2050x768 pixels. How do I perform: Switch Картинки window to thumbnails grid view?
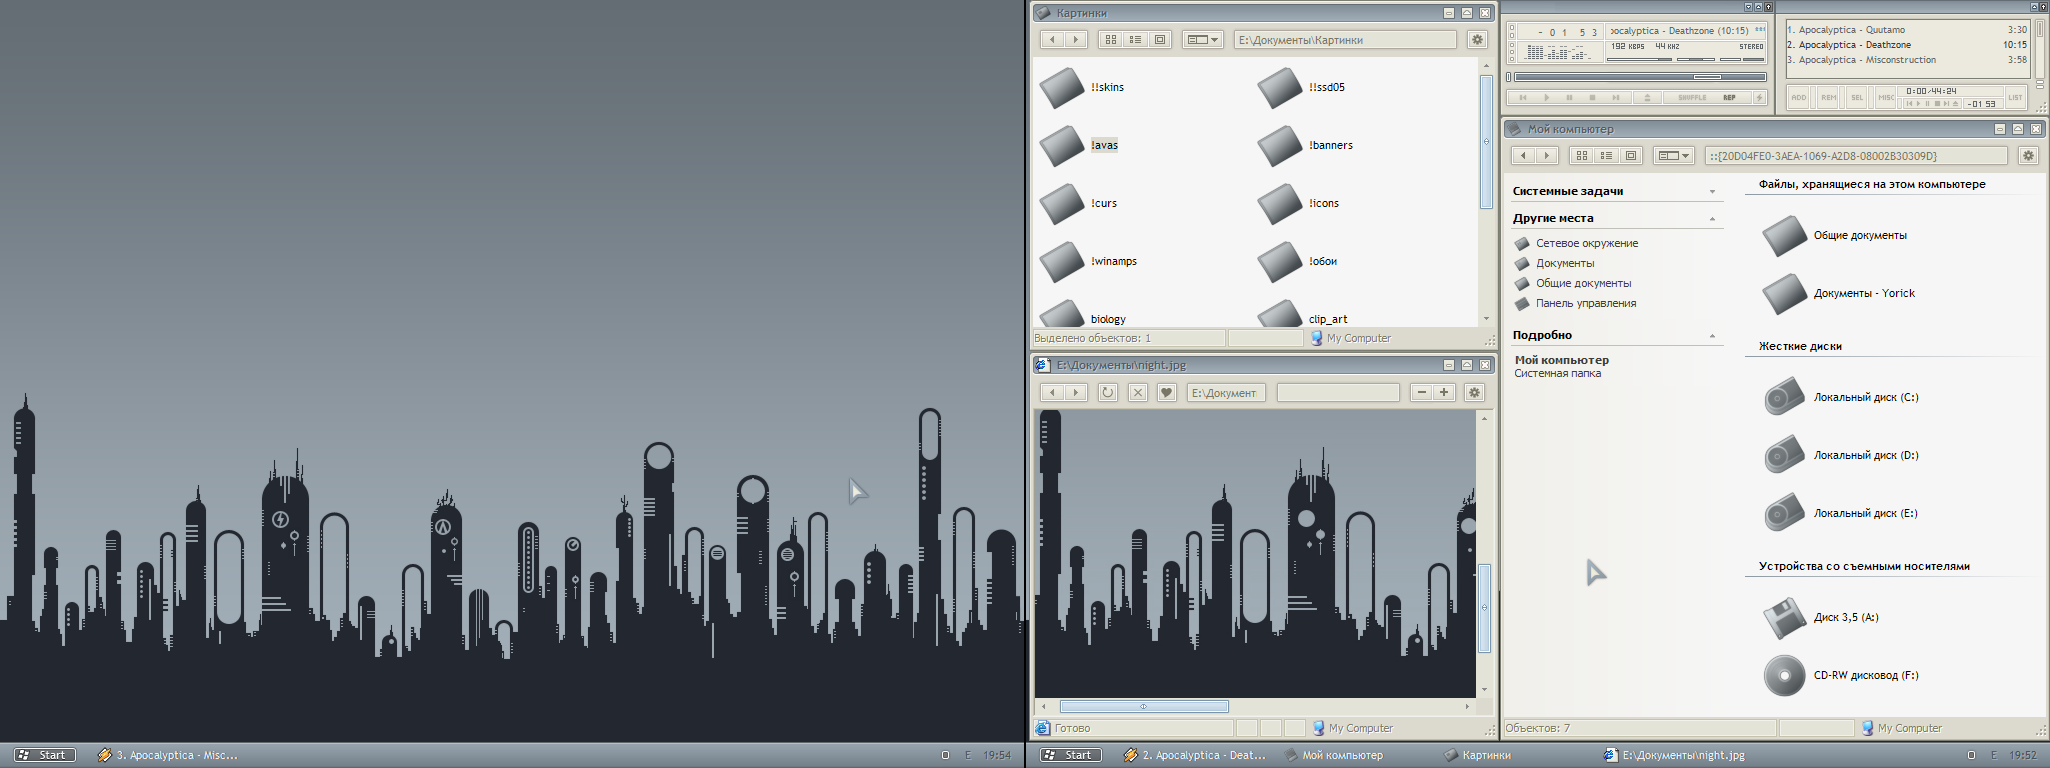point(1111,40)
